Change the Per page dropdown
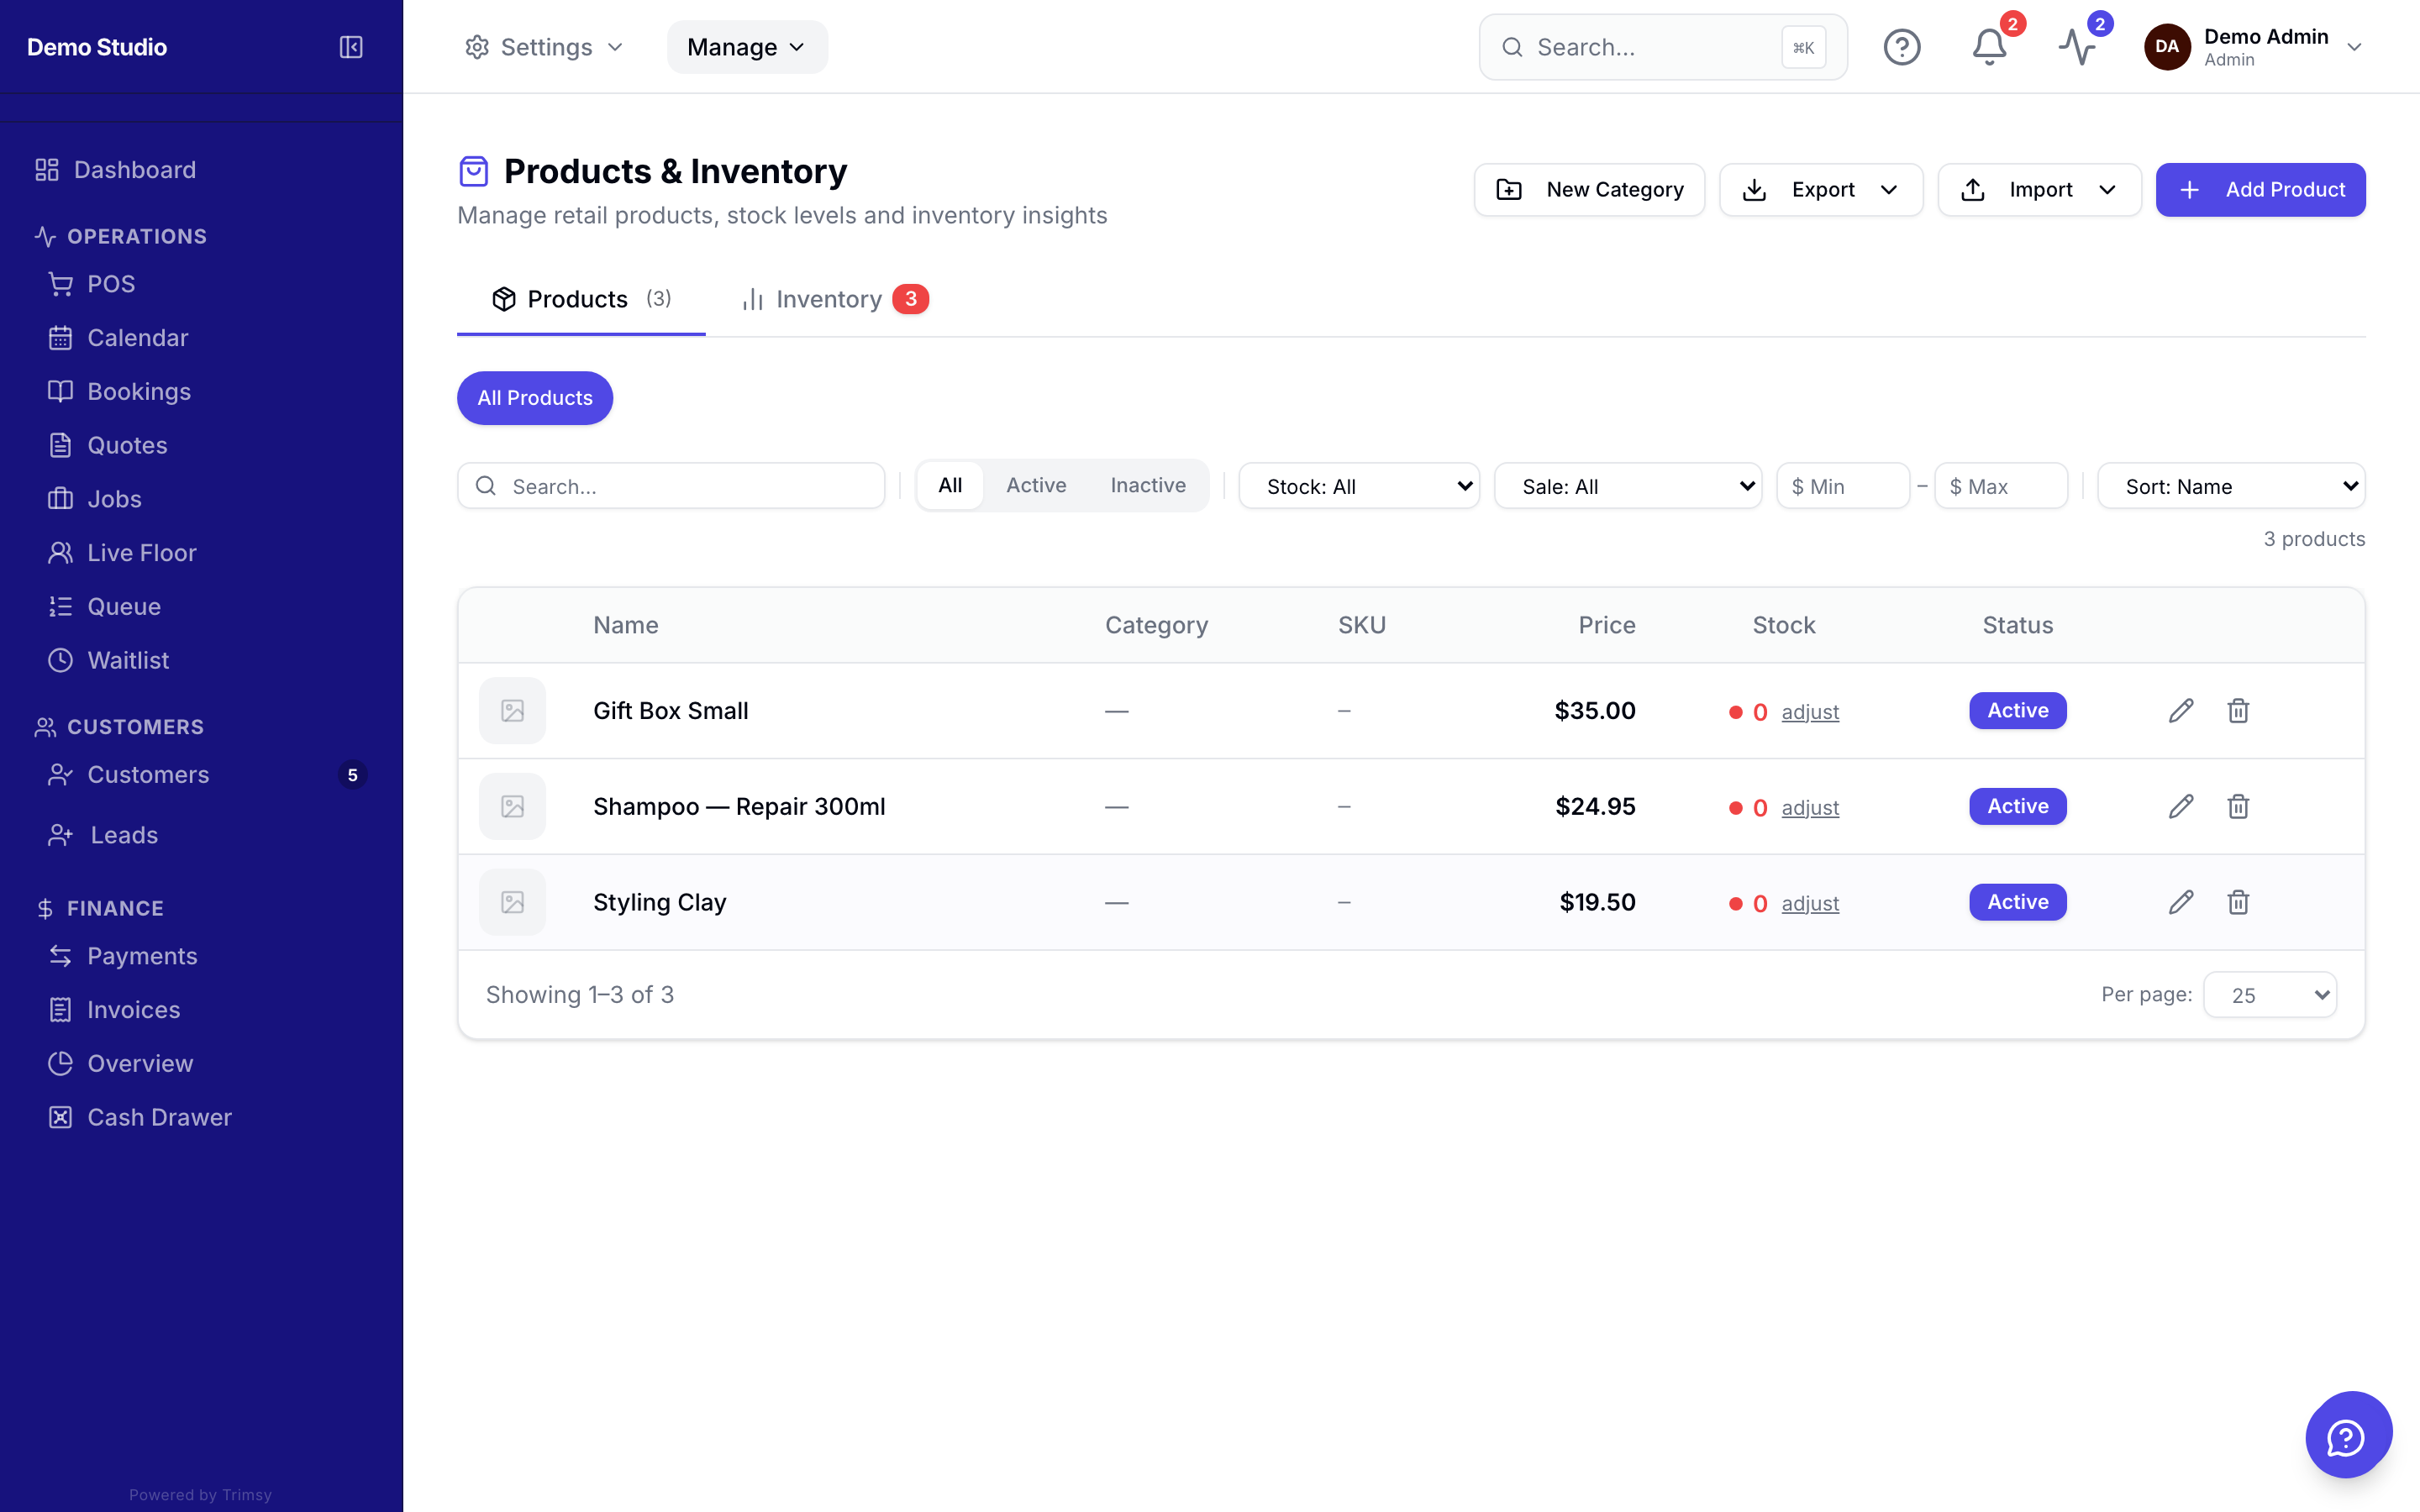The image size is (2420, 1512). (2269, 995)
